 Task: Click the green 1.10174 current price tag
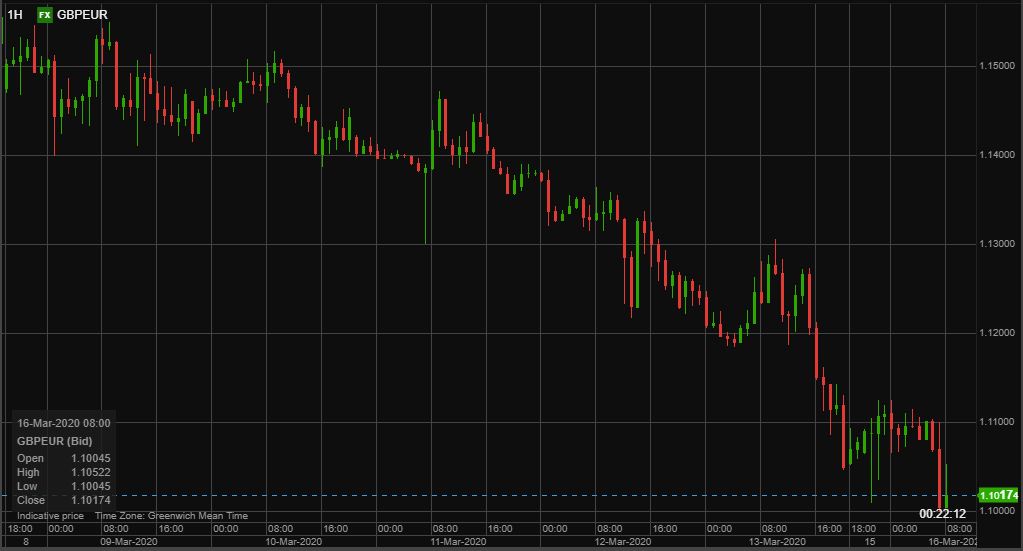[x=998, y=495]
